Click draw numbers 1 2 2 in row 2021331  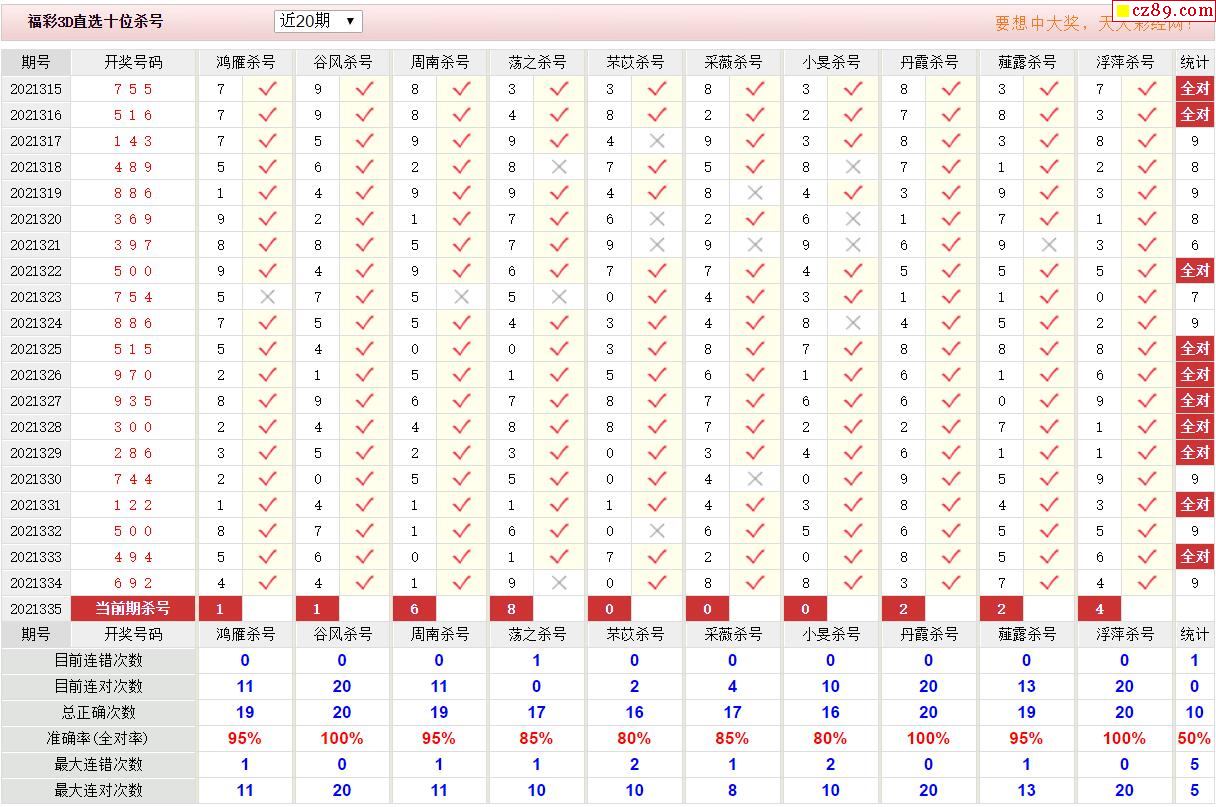tap(133, 505)
